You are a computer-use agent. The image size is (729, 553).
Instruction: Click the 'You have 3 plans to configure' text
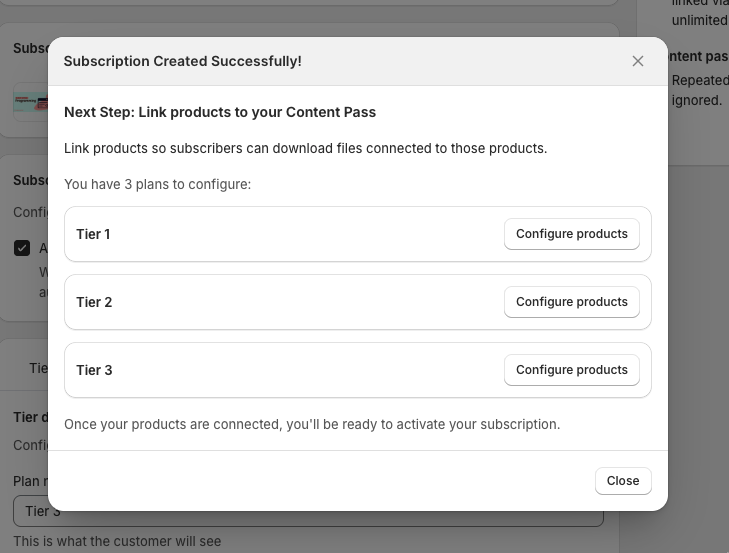[x=157, y=184]
